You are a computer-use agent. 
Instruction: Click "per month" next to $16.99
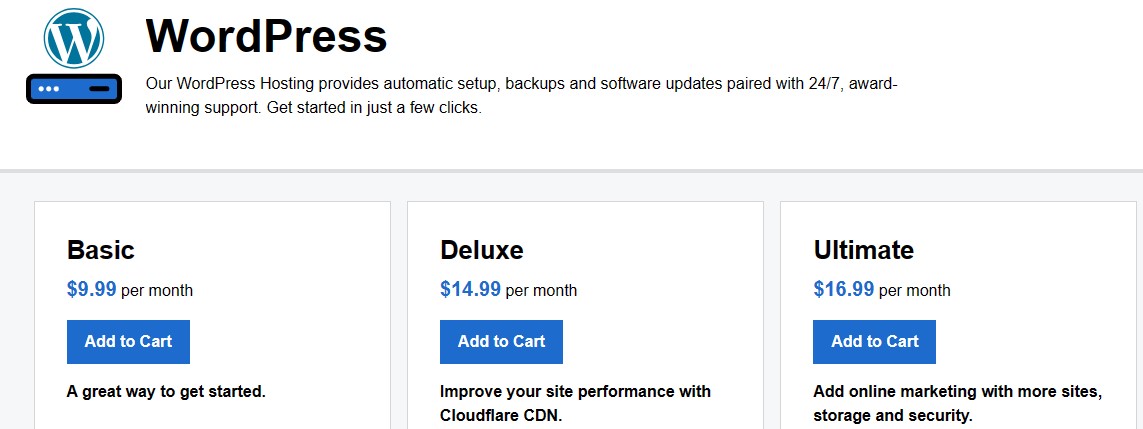click(x=915, y=291)
